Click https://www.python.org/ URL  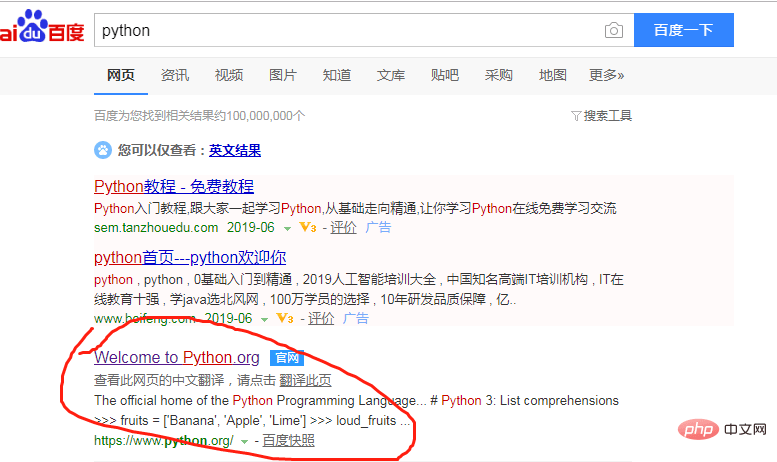pyautogui.click(x=164, y=441)
